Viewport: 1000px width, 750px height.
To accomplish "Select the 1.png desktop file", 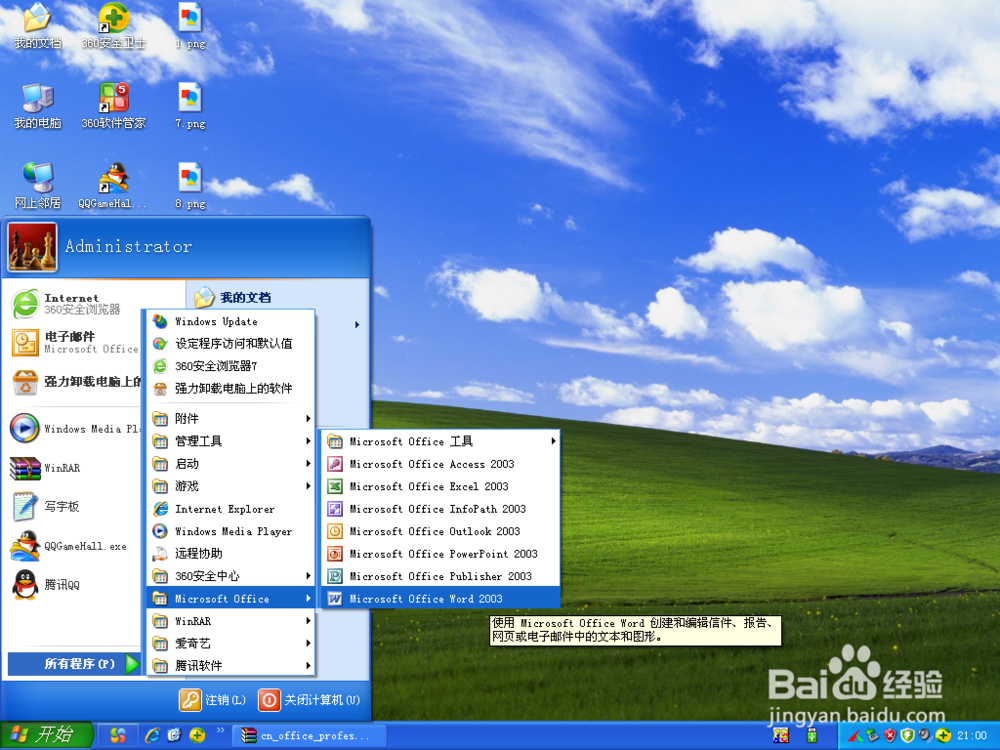I will point(190,27).
